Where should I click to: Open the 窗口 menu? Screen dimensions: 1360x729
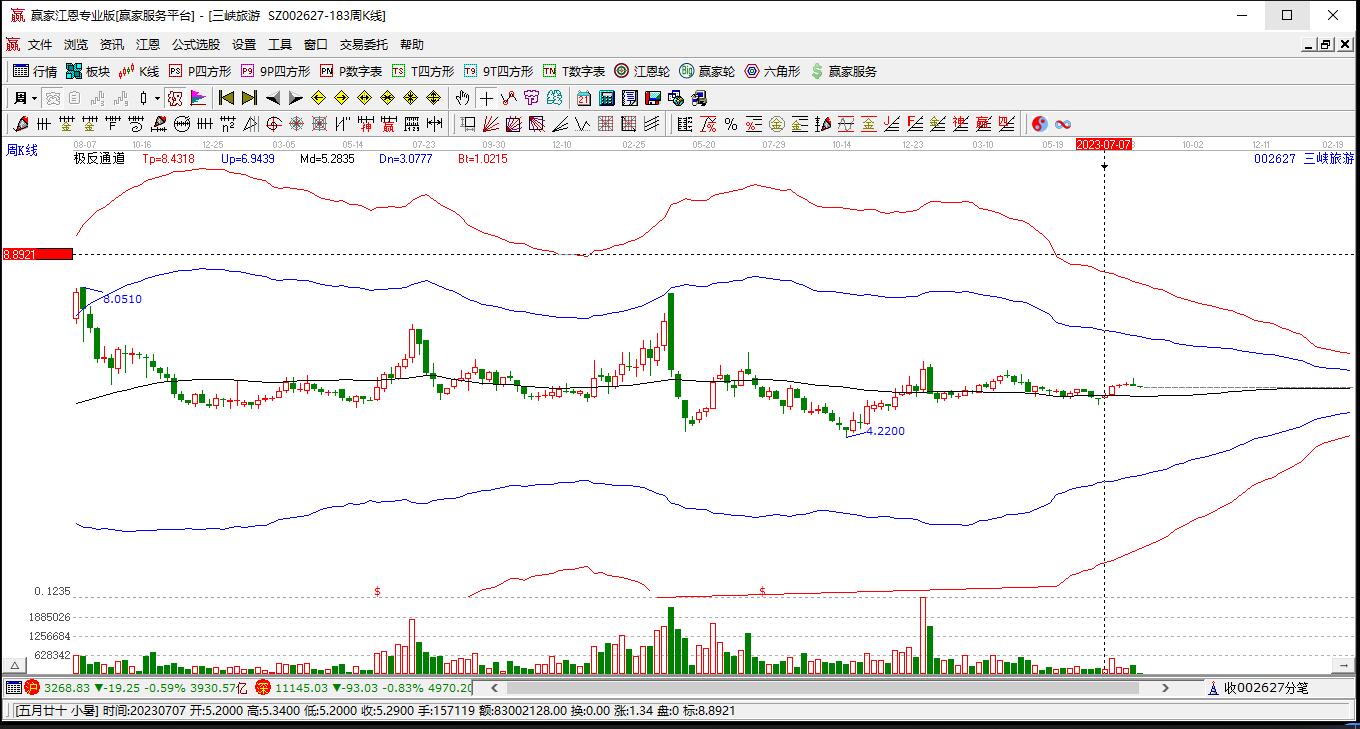pos(316,45)
